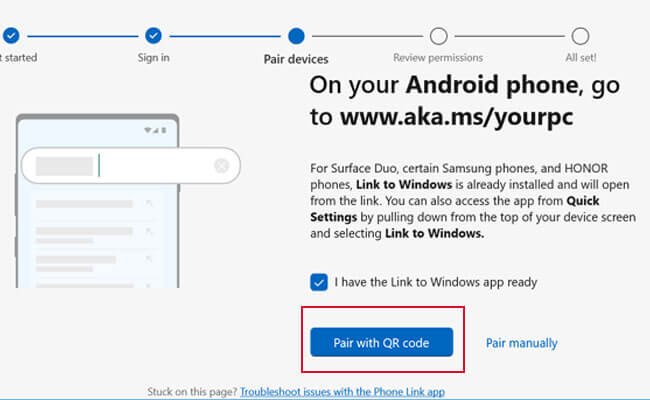Viewport: 650px width, 400px height.
Task: Click the Review permissions step label
Action: (x=438, y=58)
